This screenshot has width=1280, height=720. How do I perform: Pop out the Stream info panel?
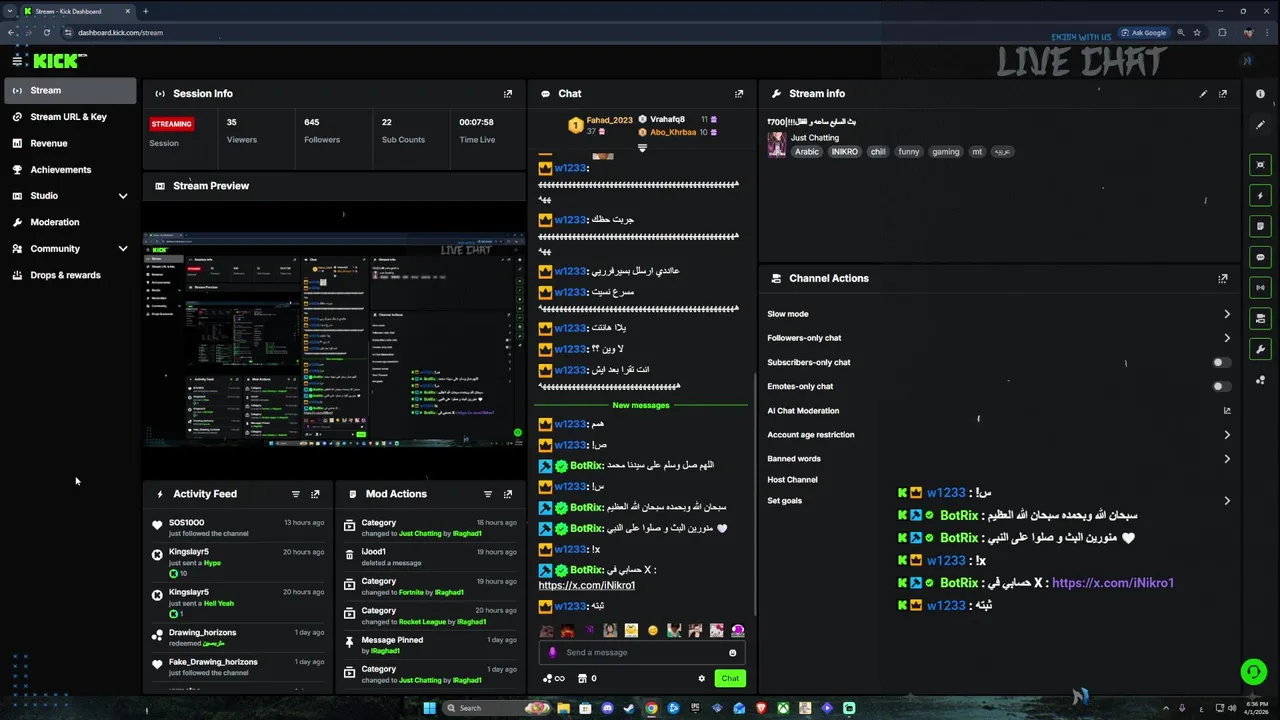[1223, 94]
